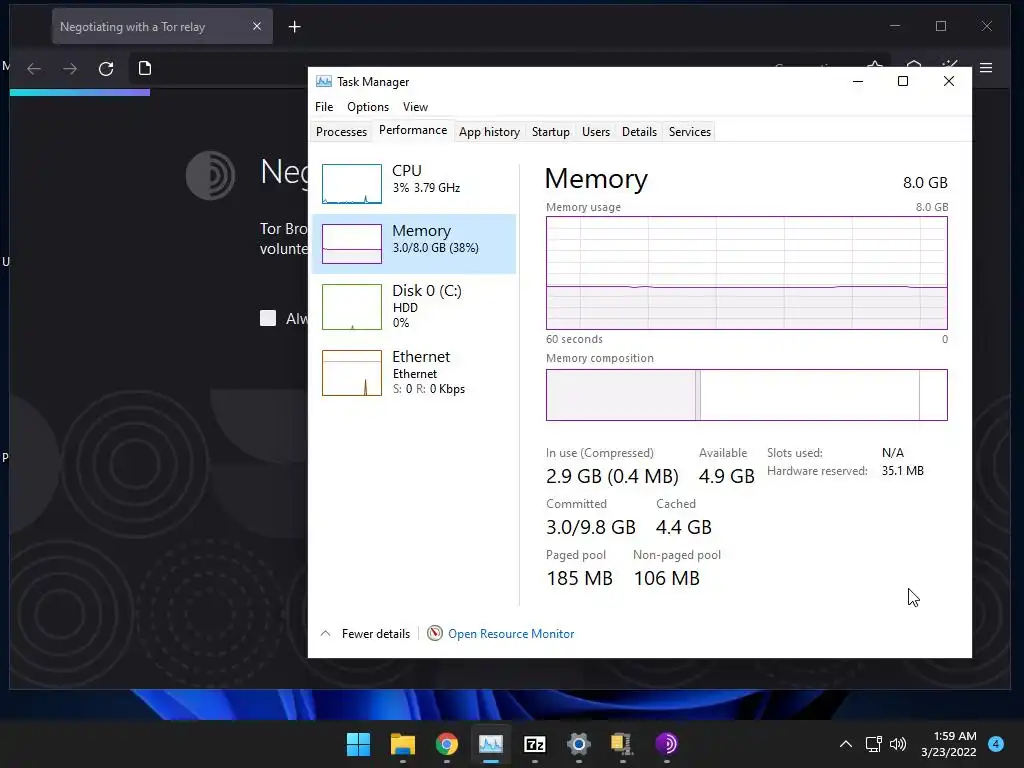Image resolution: width=1024 pixels, height=768 pixels.
Task: Collapse with Fewer details chevron
Action: [x=326, y=633]
